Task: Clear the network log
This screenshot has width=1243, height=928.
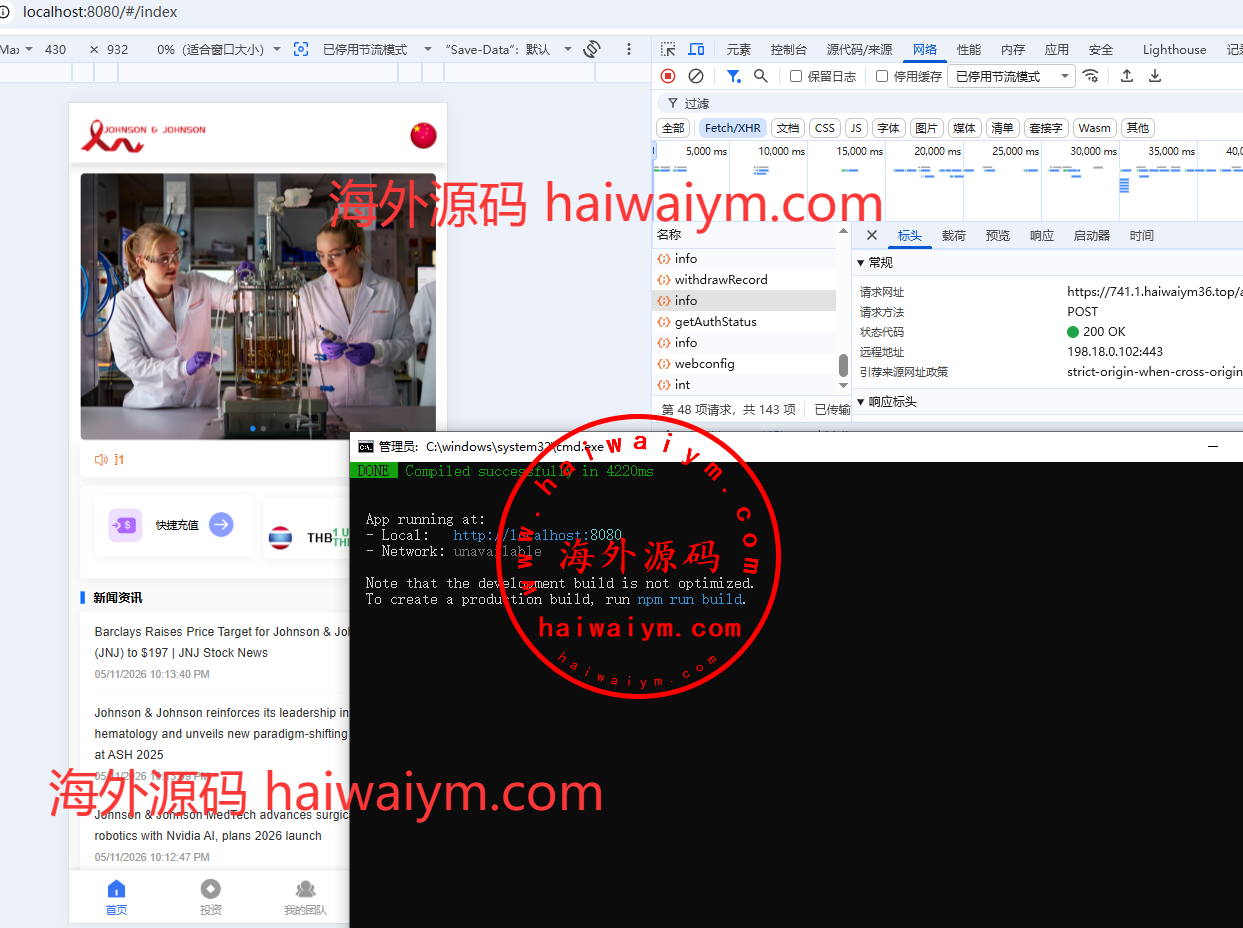Action: (696, 76)
